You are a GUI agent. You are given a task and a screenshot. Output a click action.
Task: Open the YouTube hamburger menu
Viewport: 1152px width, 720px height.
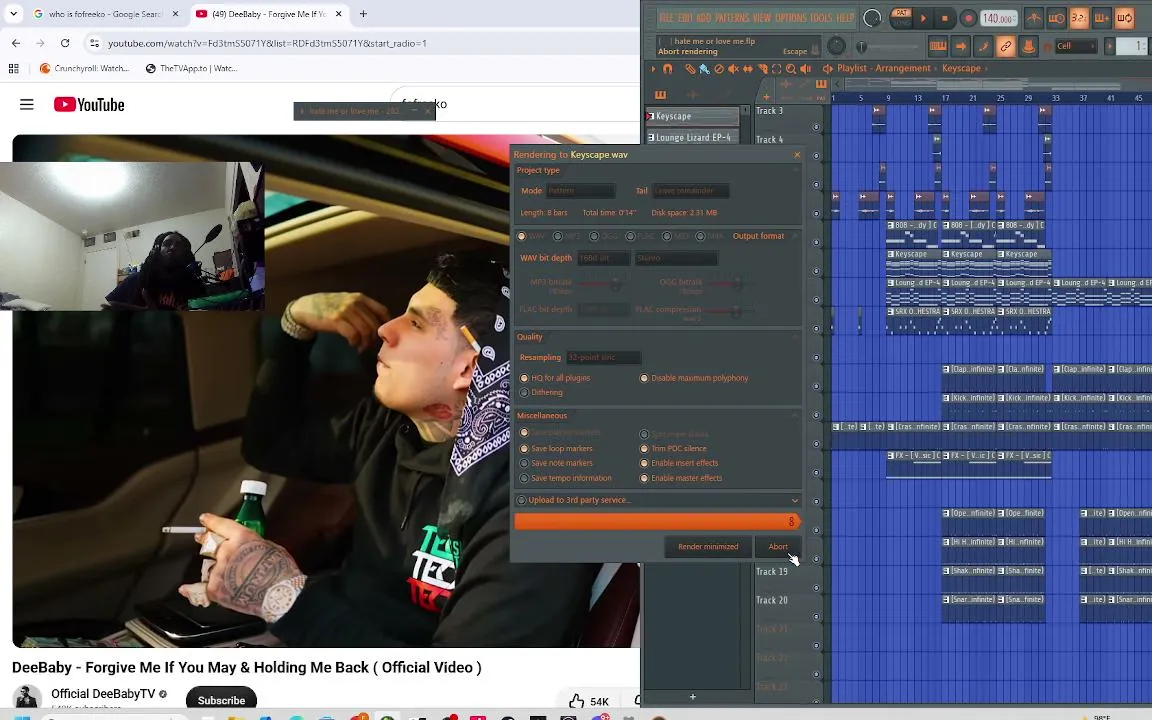coord(26,104)
